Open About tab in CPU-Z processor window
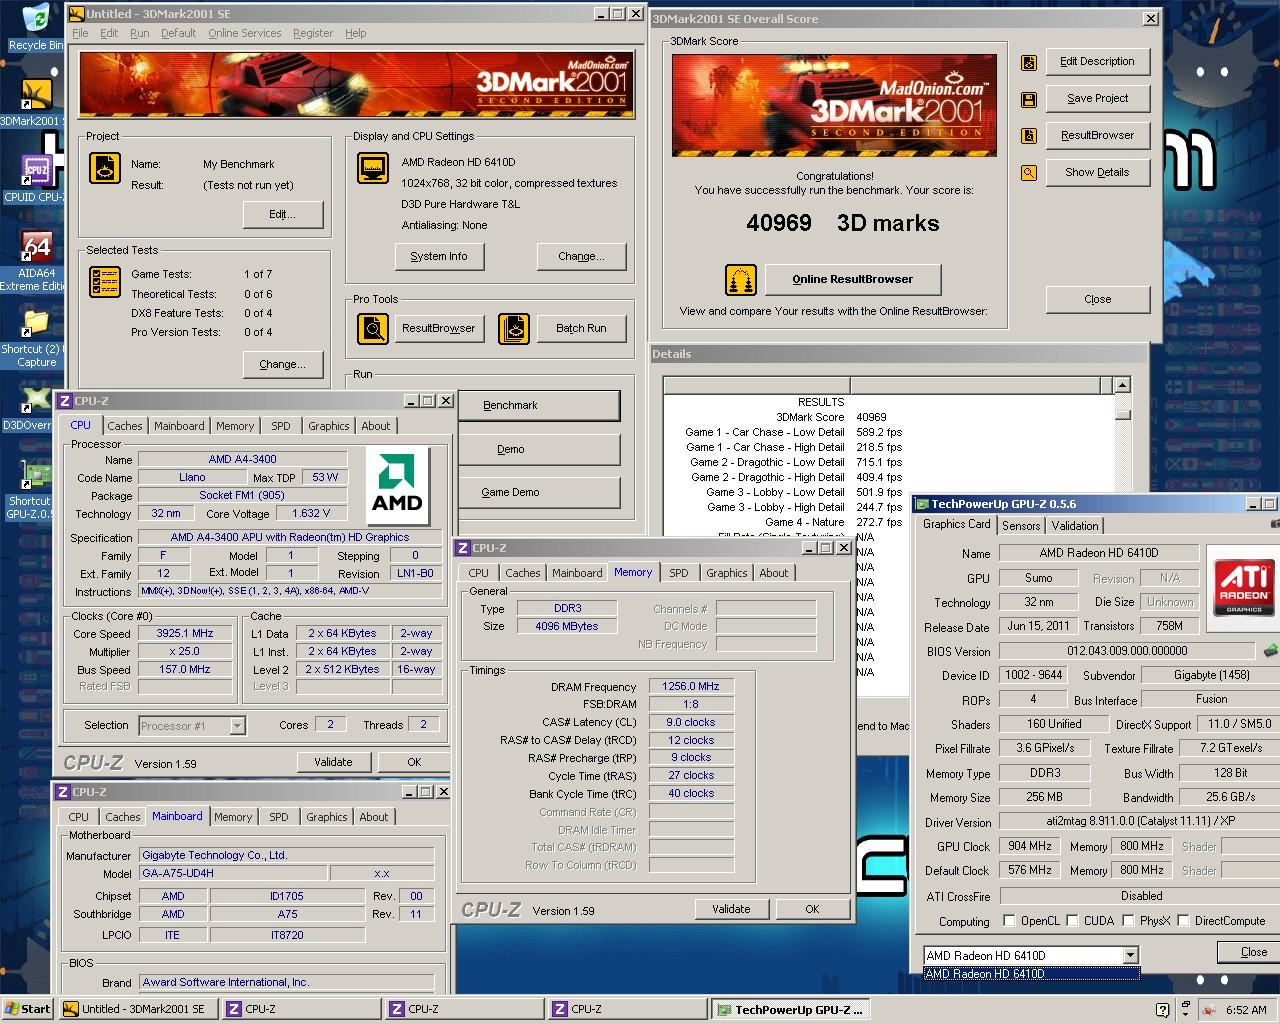This screenshot has height=1024, width=1280. point(376,426)
